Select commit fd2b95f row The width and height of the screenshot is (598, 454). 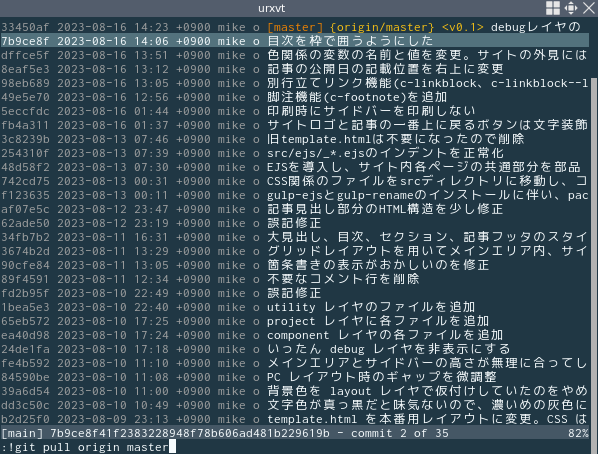[294, 293]
